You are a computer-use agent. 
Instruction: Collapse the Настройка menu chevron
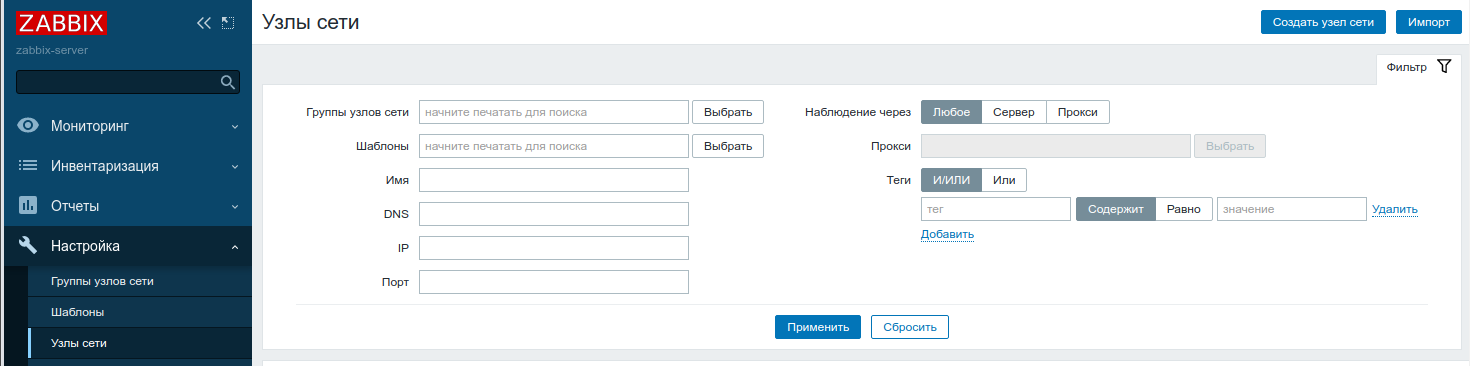[234, 247]
